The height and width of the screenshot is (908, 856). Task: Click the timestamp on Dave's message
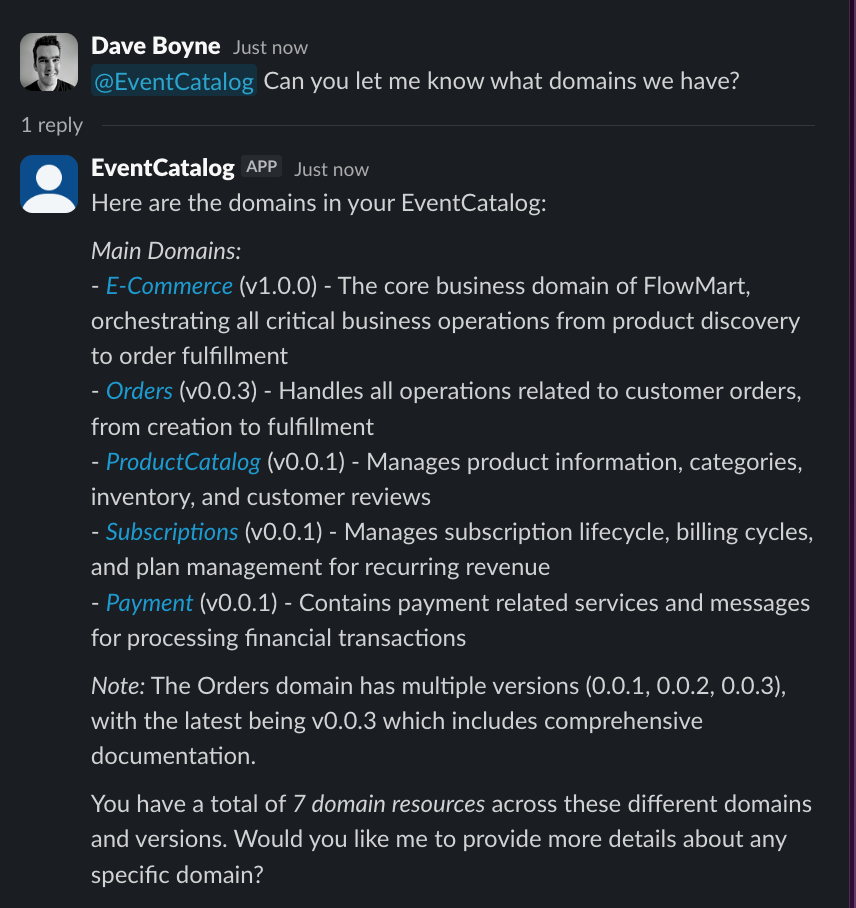(269, 47)
